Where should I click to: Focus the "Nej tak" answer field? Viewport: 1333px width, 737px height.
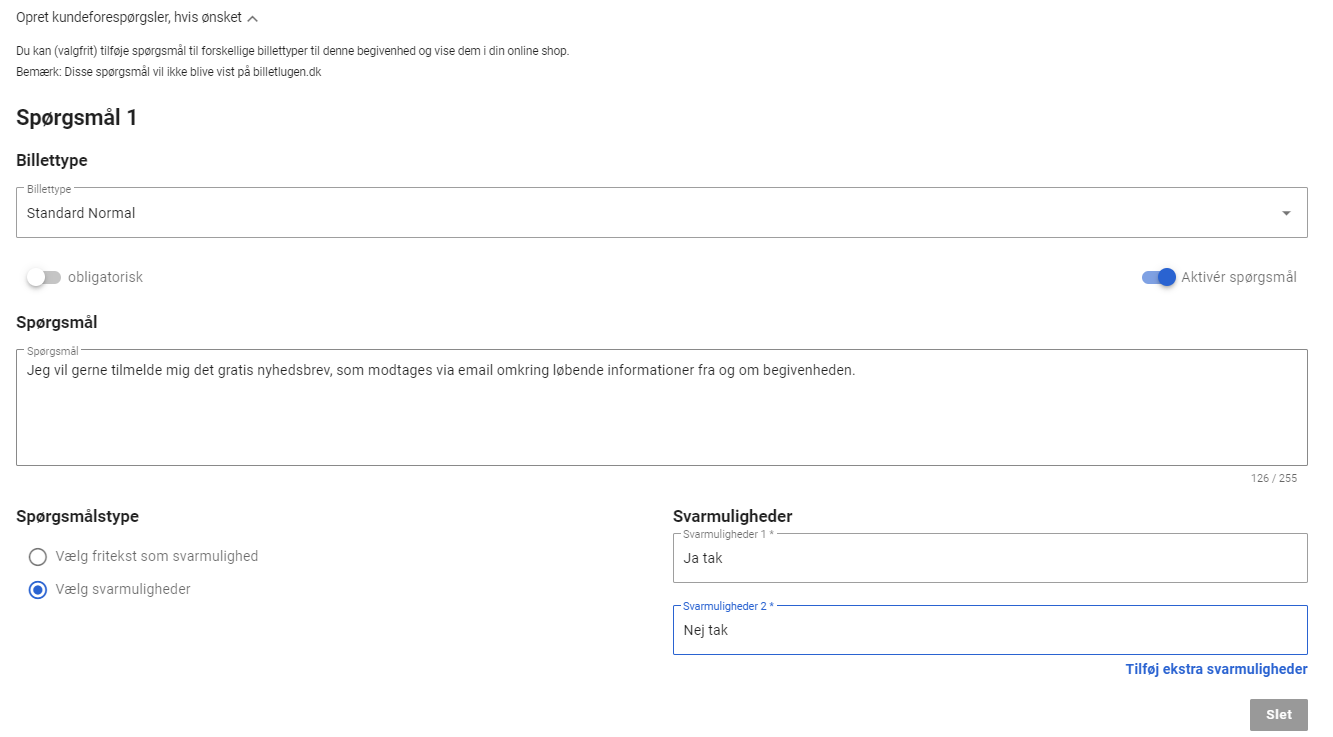pos(989,630)
